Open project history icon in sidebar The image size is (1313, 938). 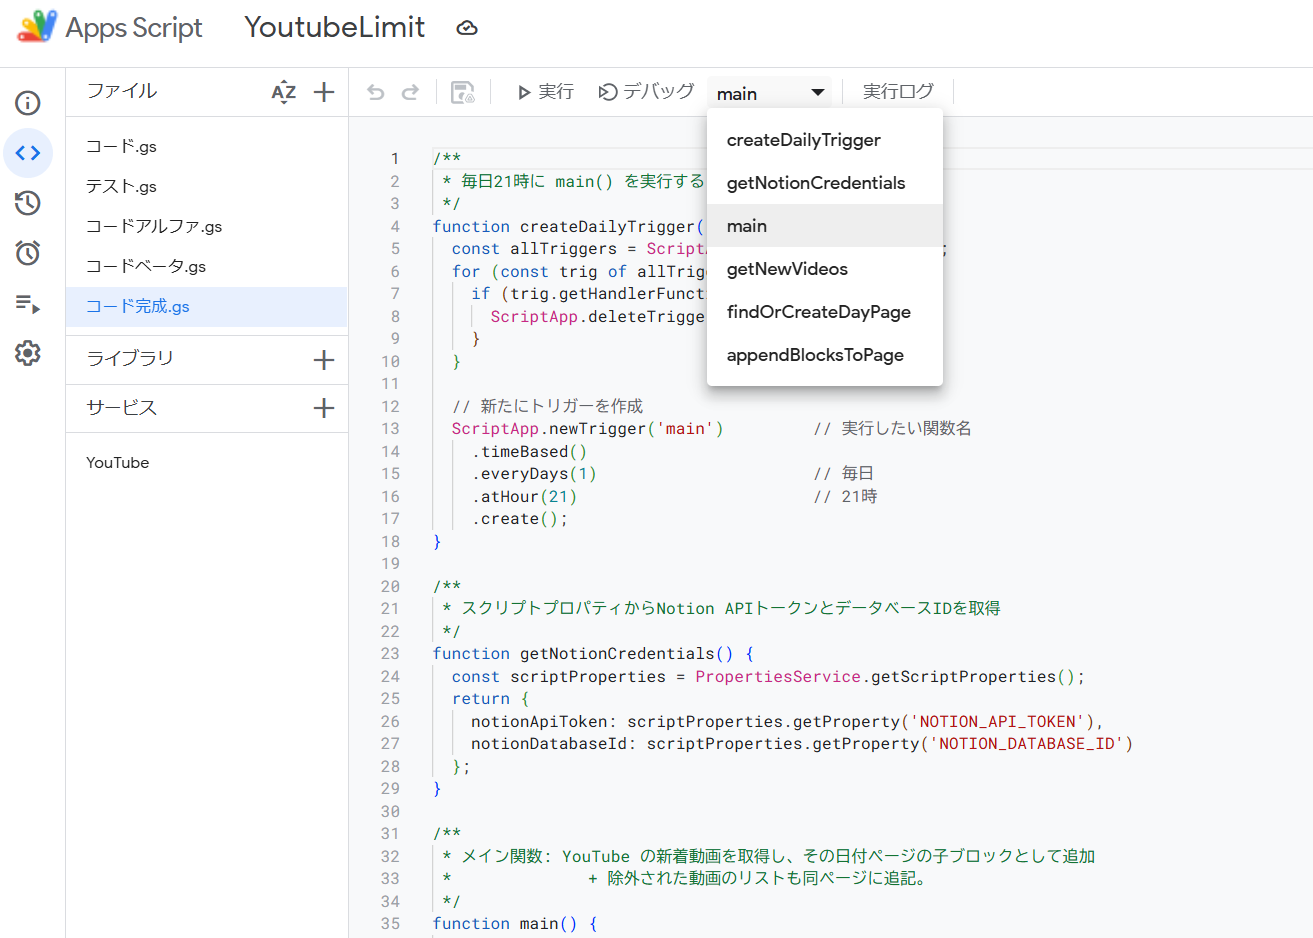[28, 203]
